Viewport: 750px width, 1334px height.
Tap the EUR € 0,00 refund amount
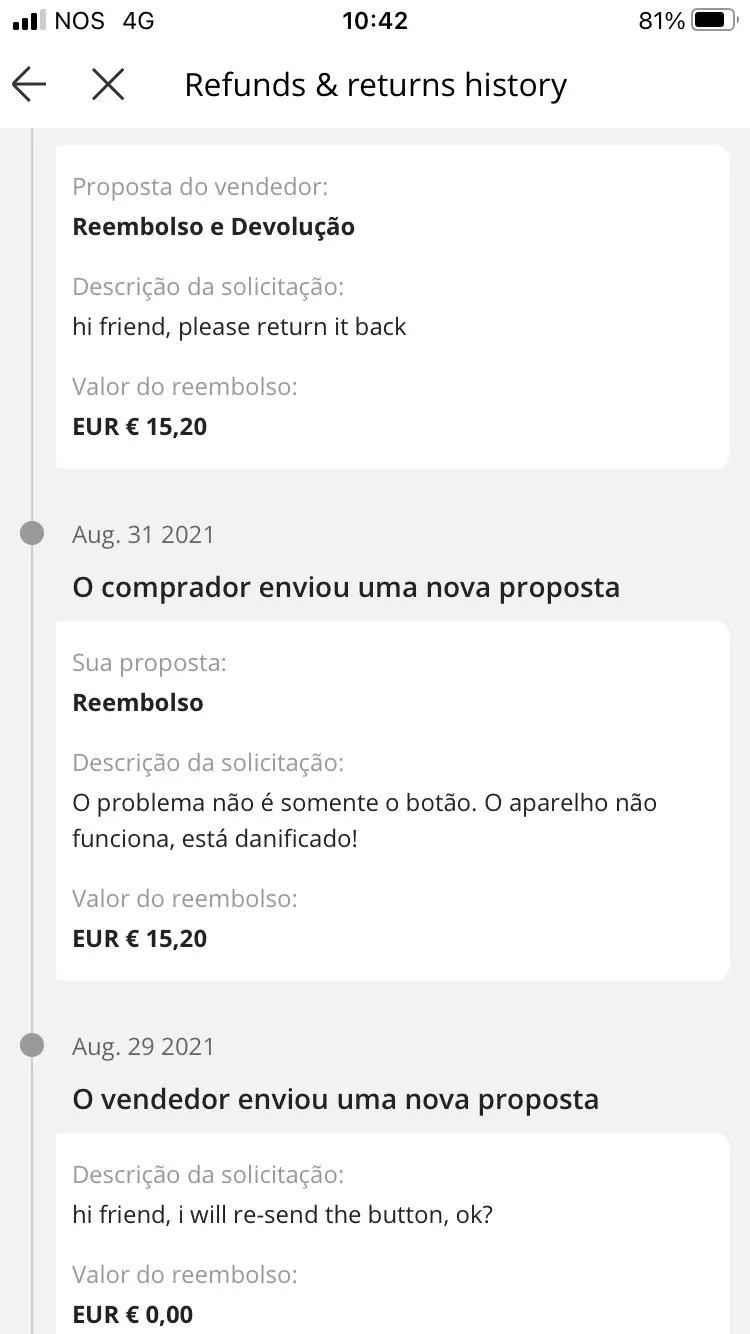point(133,1314)
